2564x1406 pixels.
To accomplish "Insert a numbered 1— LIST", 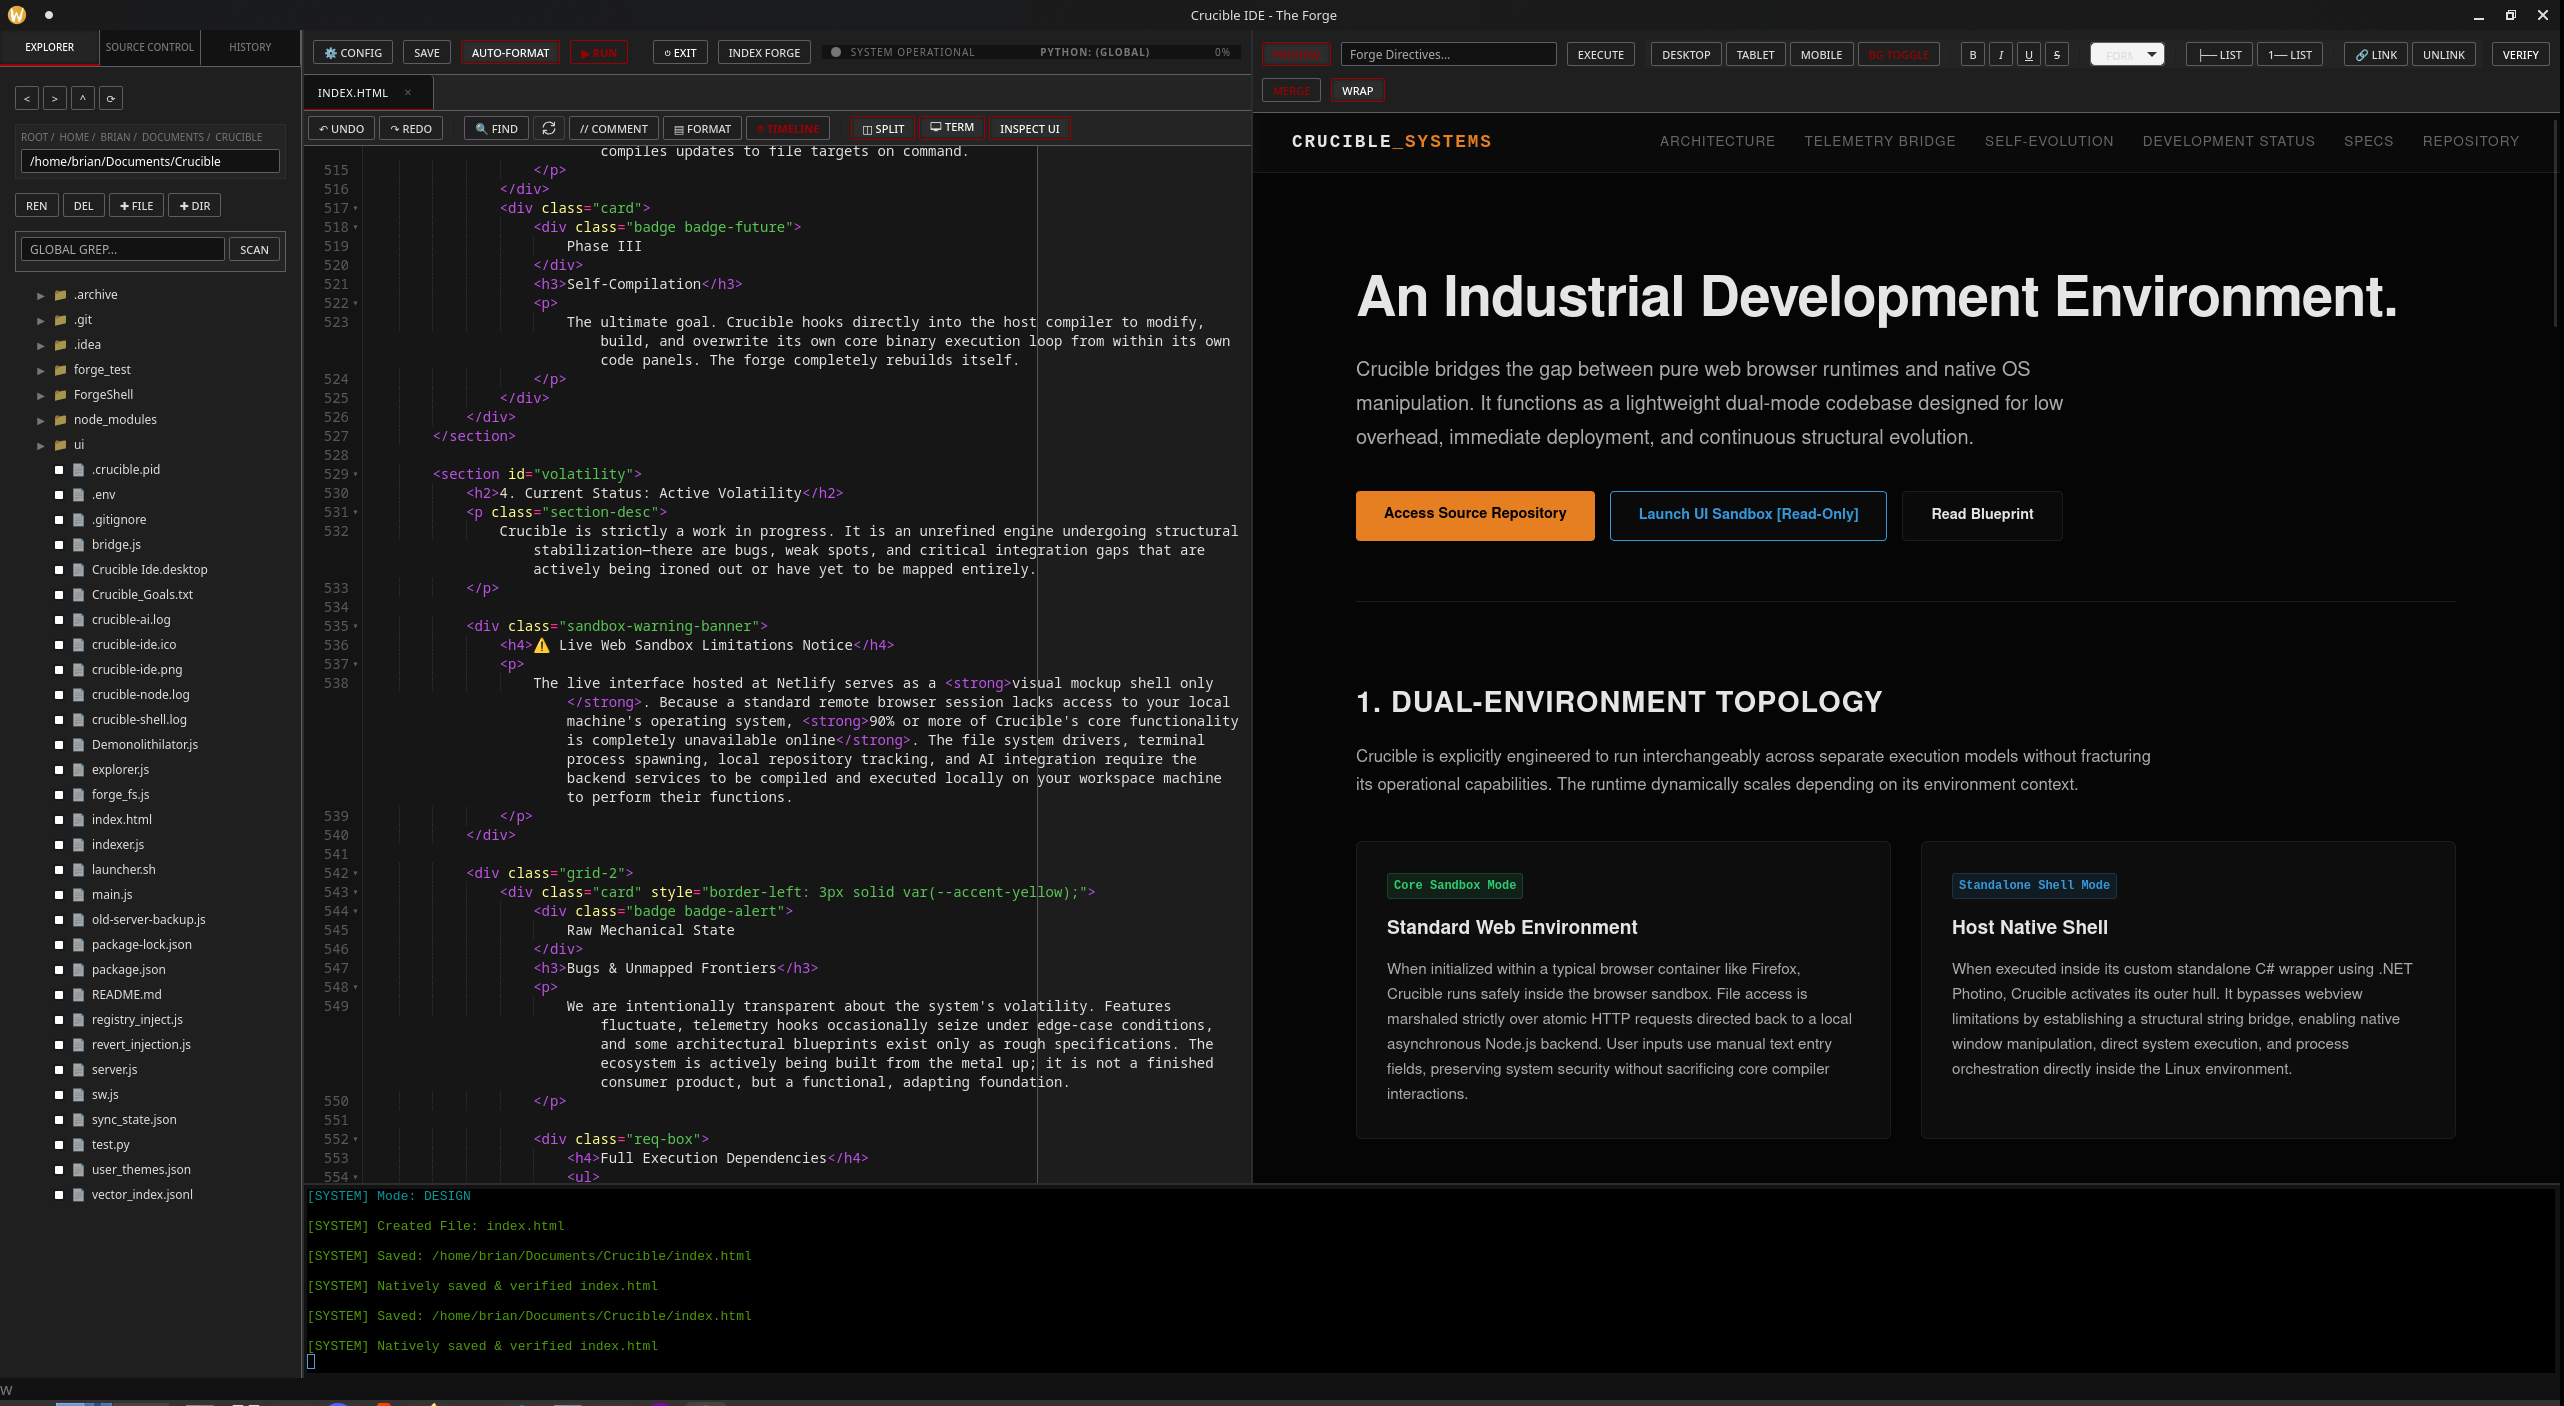I will pos(2290,55).
